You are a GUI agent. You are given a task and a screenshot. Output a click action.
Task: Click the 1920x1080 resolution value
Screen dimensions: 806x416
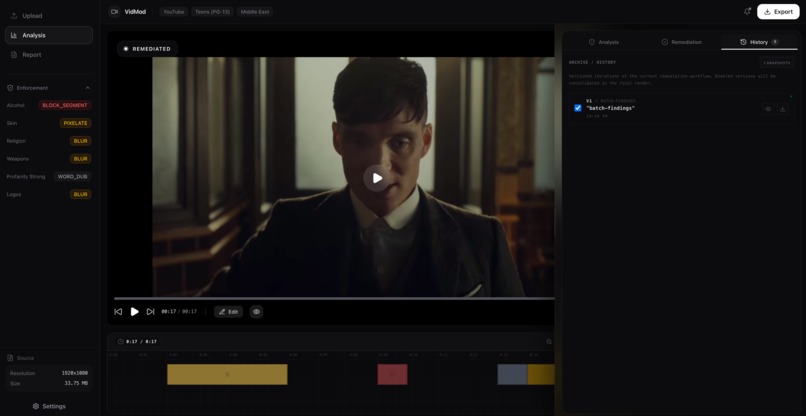click(x=75, y=373)
